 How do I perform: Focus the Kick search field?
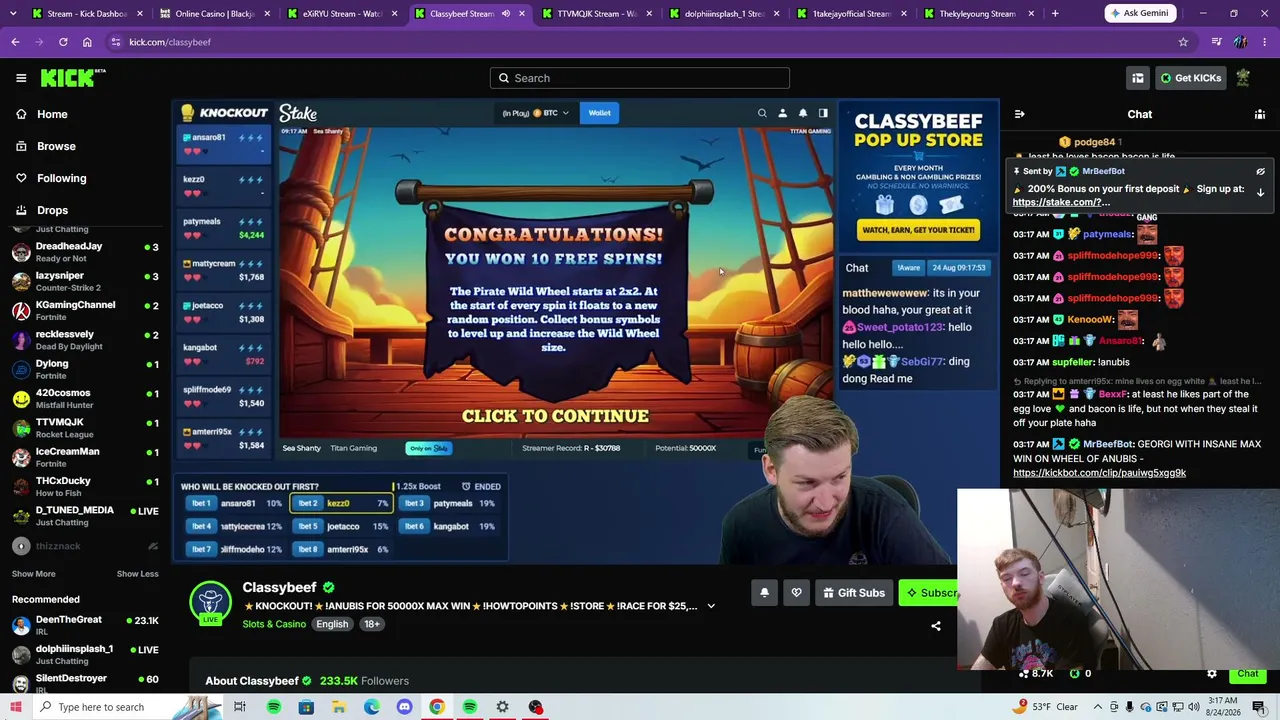(x=640, y=78)
